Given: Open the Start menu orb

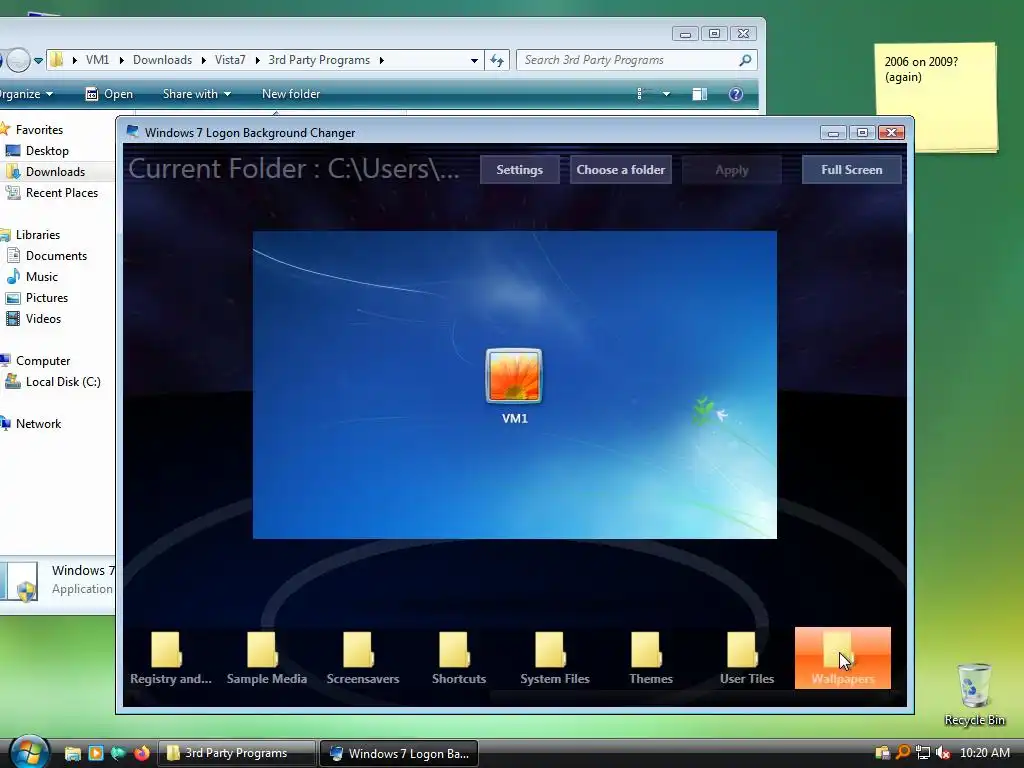Looking at the screenshot, I should tap(28, 752).
